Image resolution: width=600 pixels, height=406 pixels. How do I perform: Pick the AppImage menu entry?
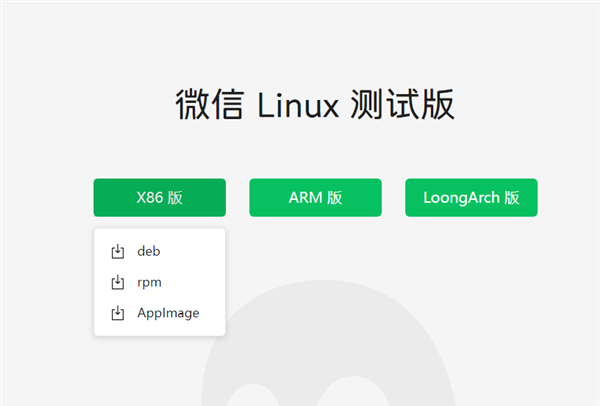[x=168, y=313]
